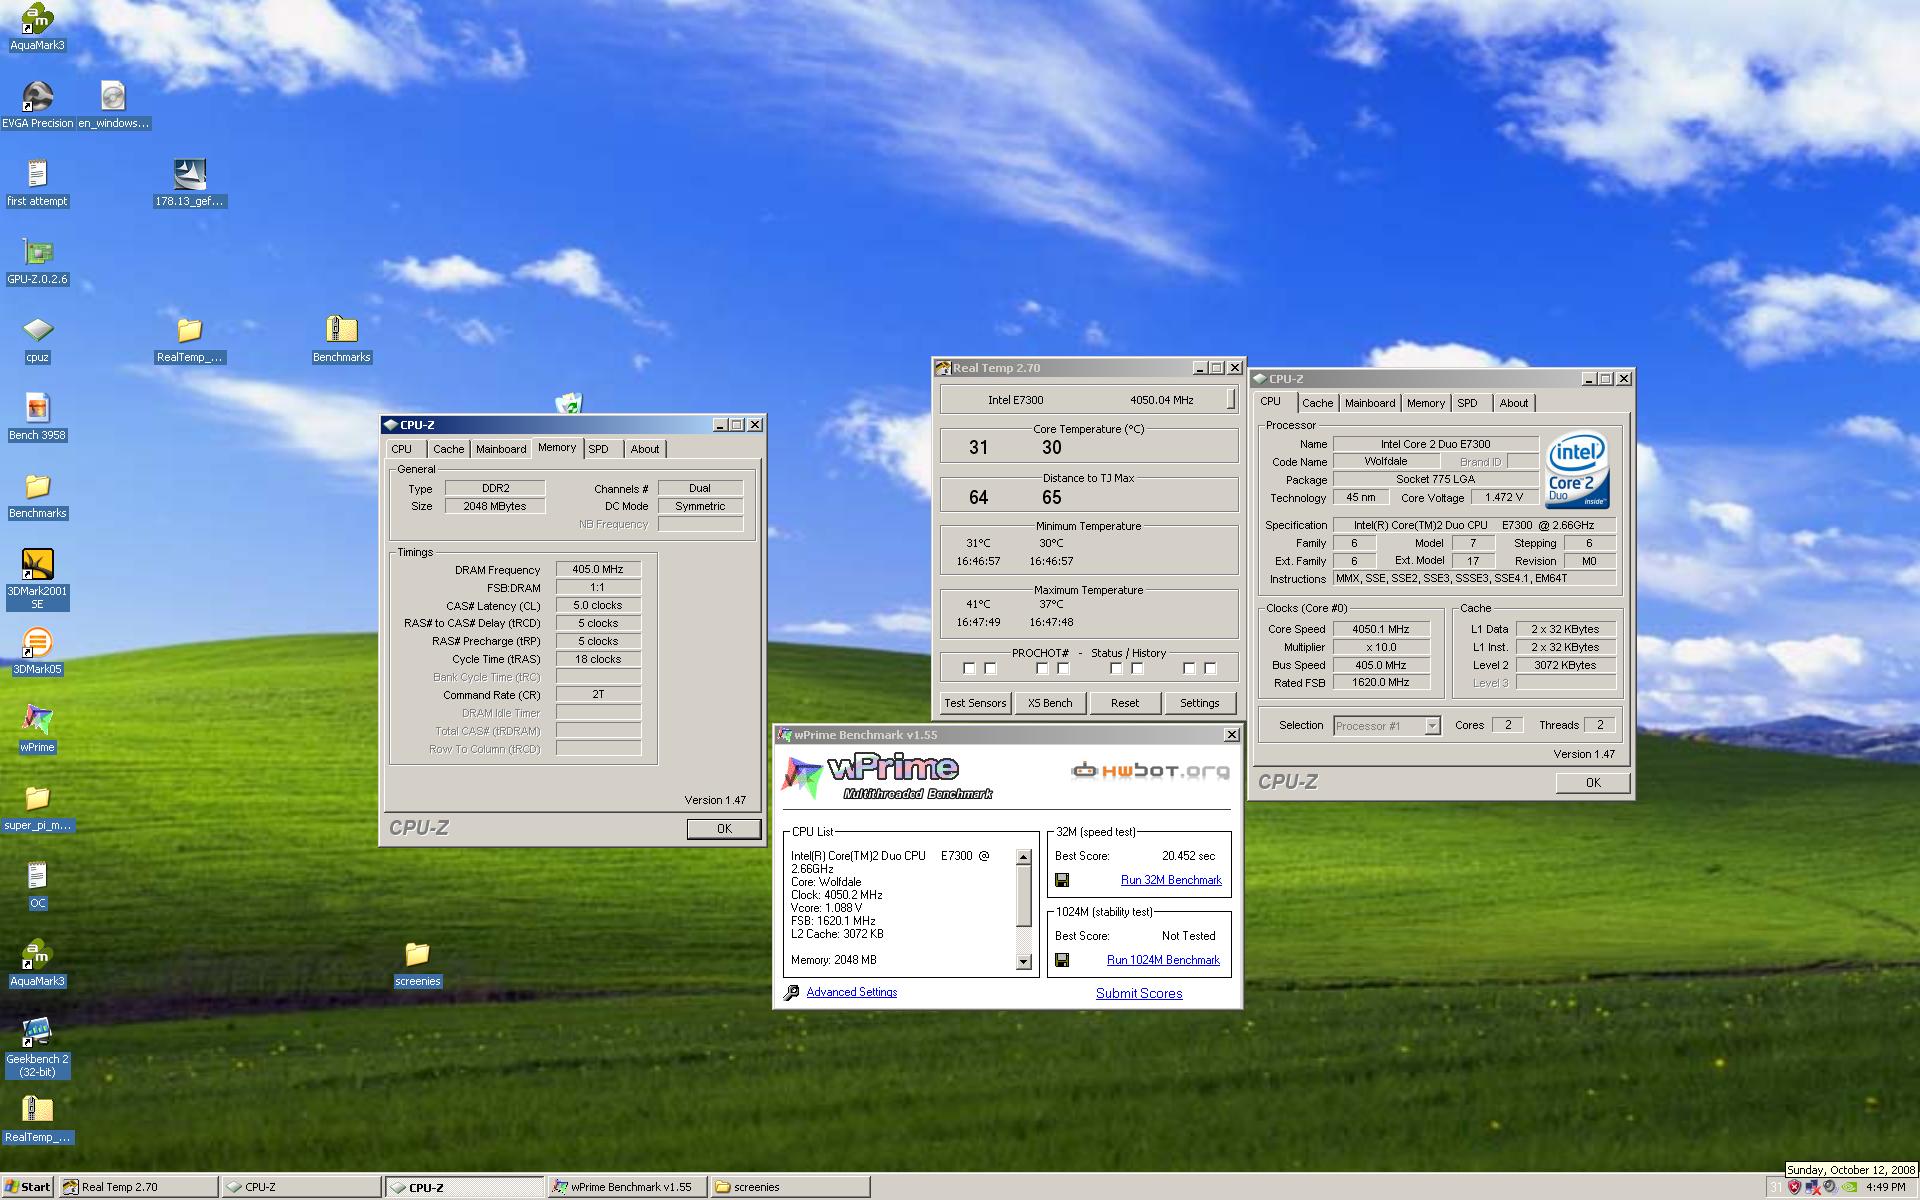Open the super_pi_m folder icon
The image size is (1920, 1200).
[x=37, y=807]
